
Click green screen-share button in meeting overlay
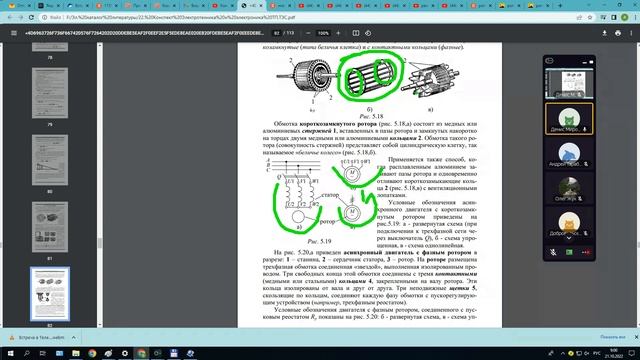coord(569,252)
